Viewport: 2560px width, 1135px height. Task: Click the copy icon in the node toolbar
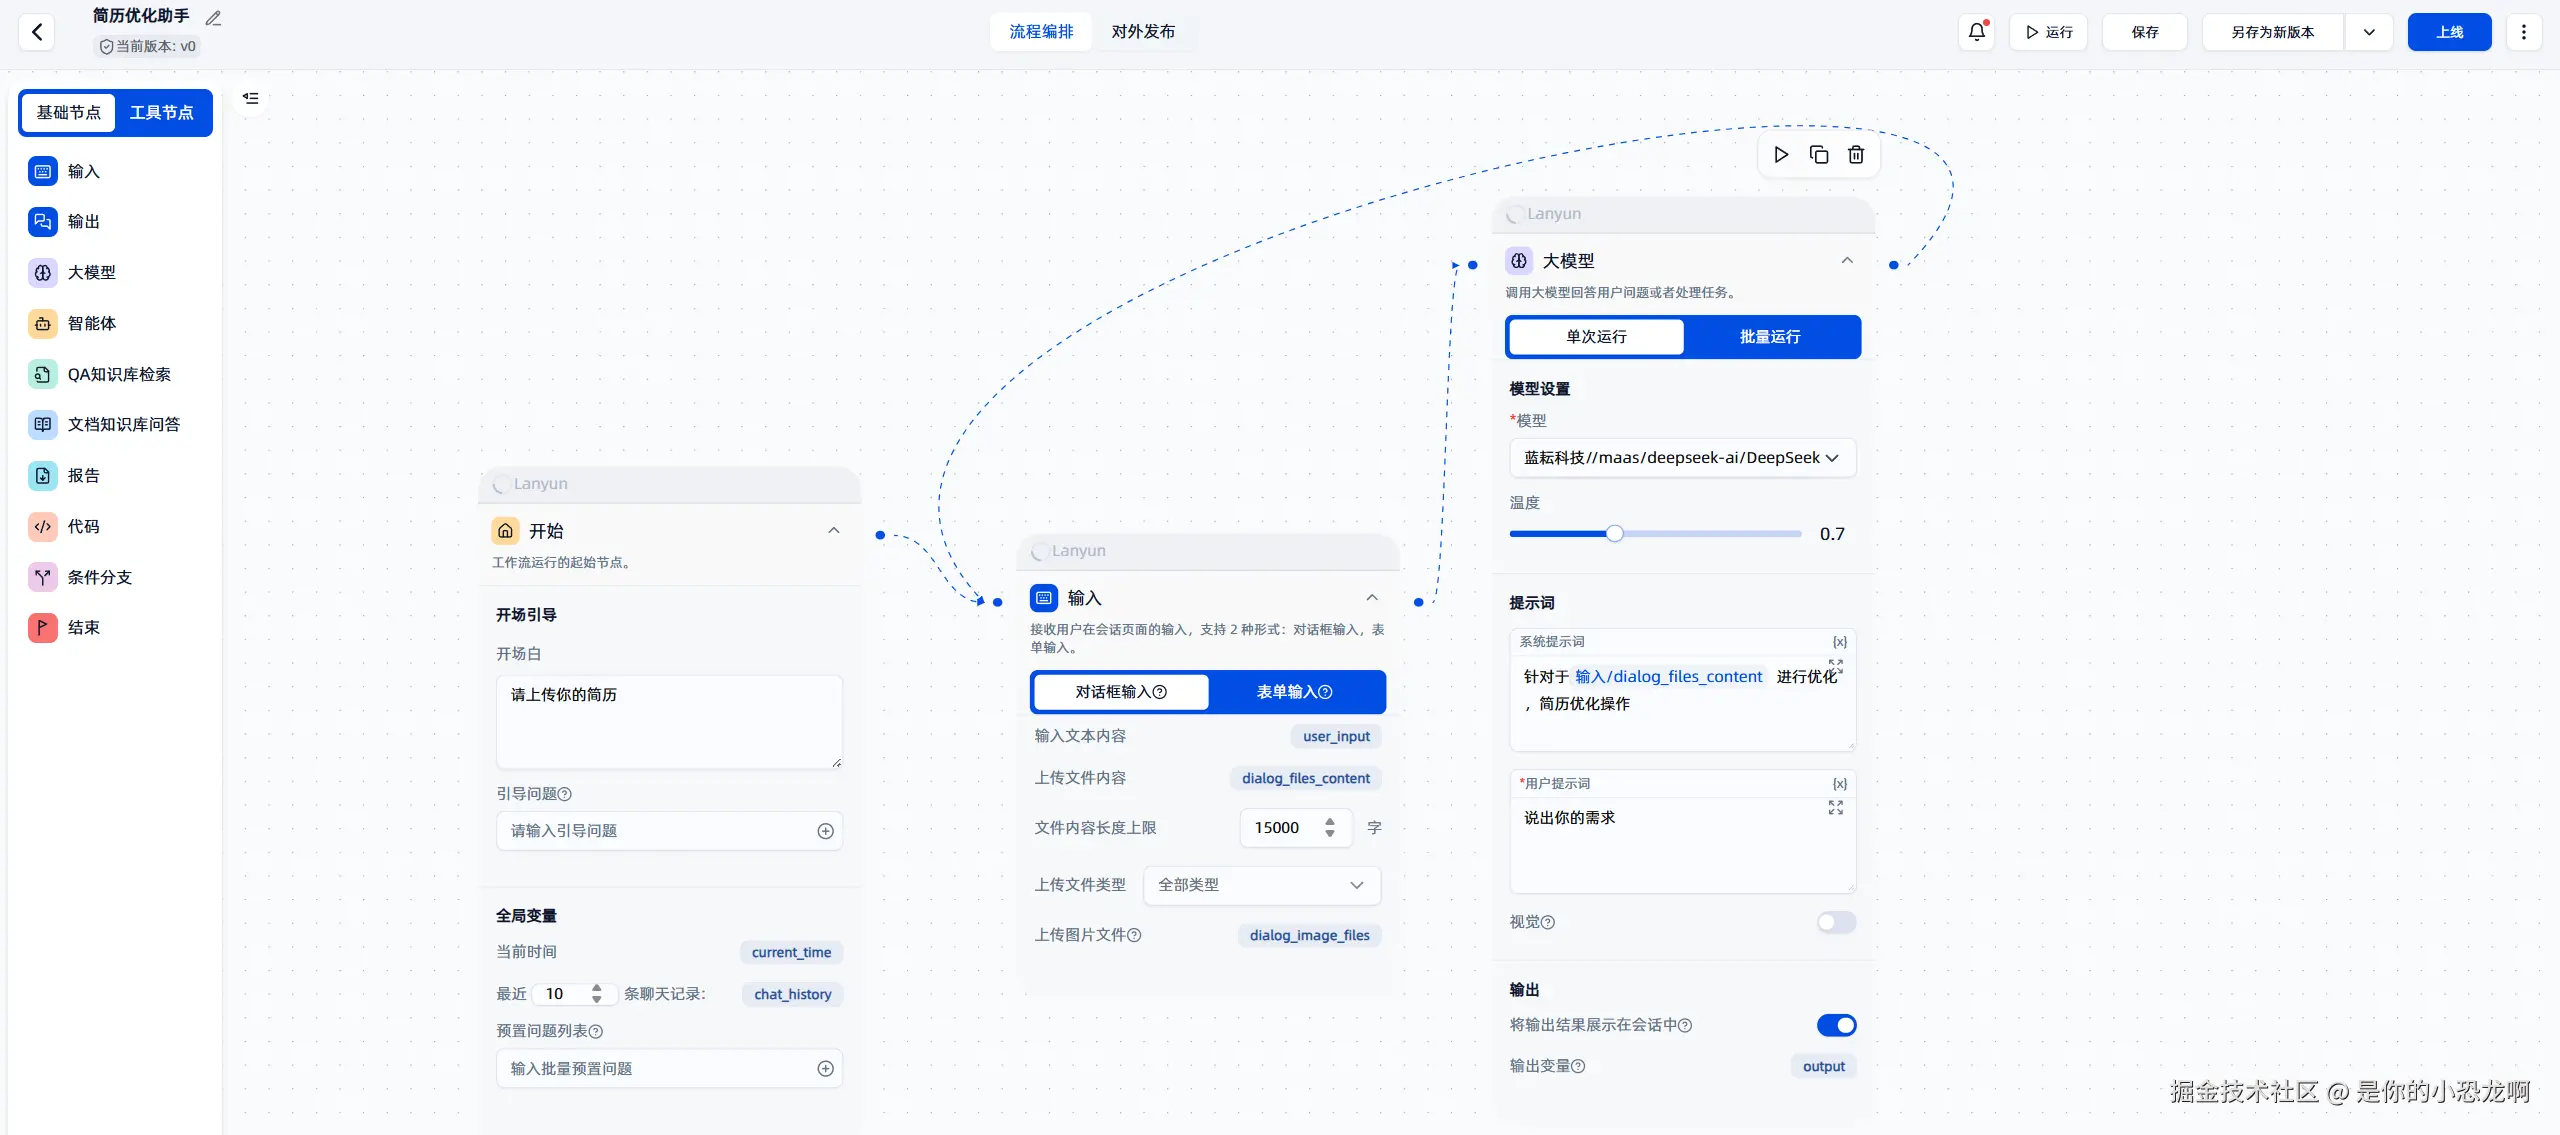point(1819,155)
